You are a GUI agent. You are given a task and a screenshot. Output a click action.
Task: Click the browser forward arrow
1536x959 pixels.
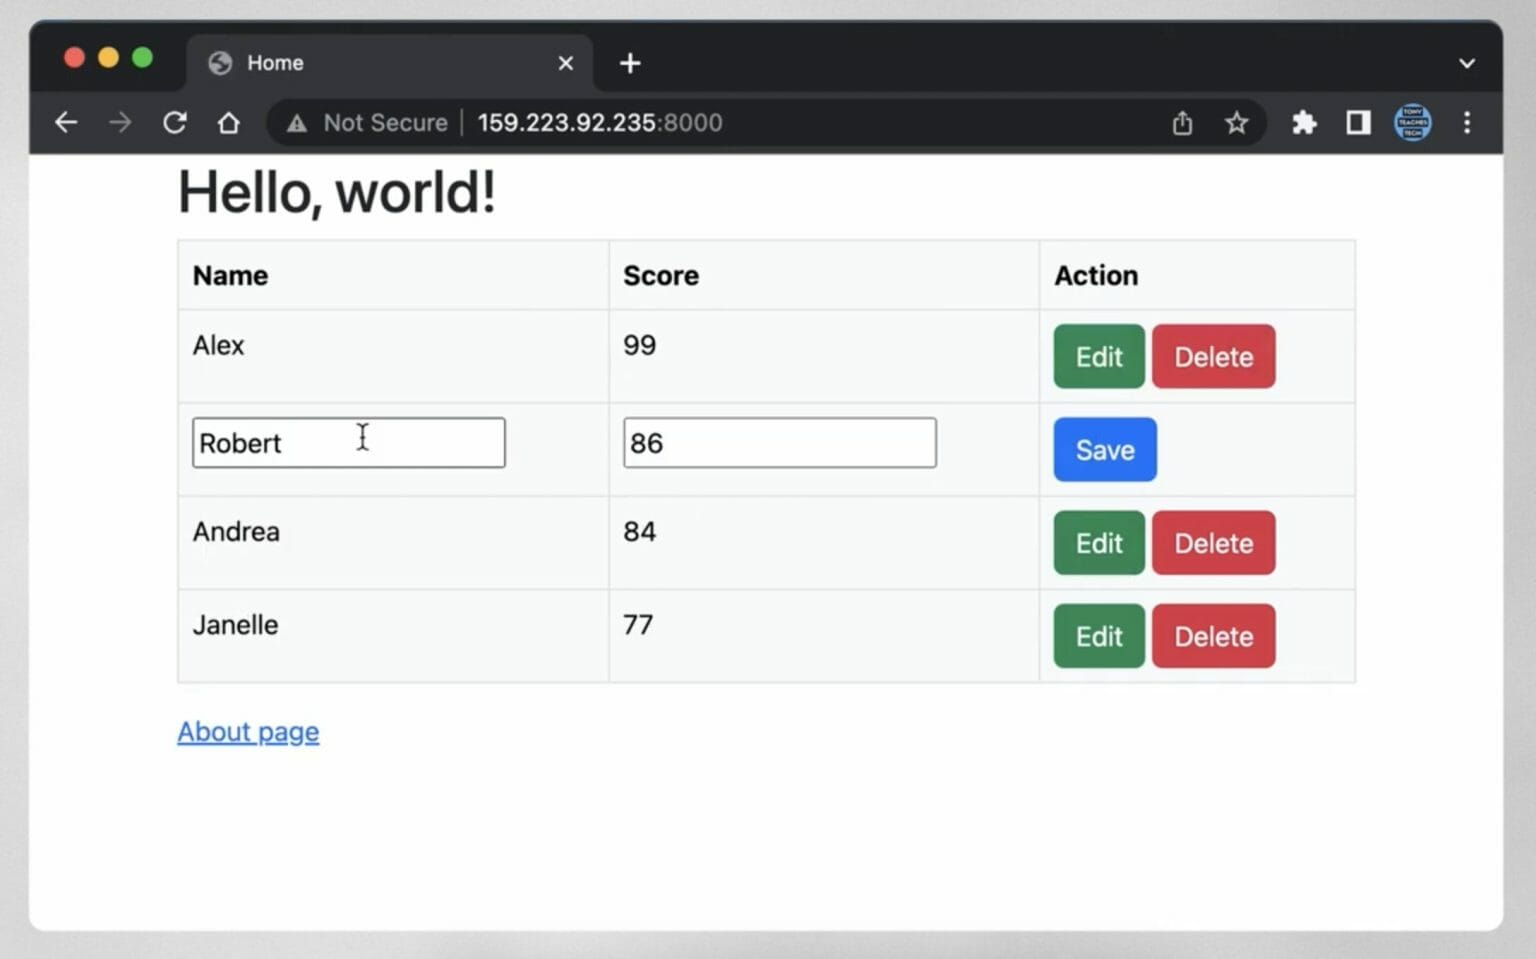120,123
